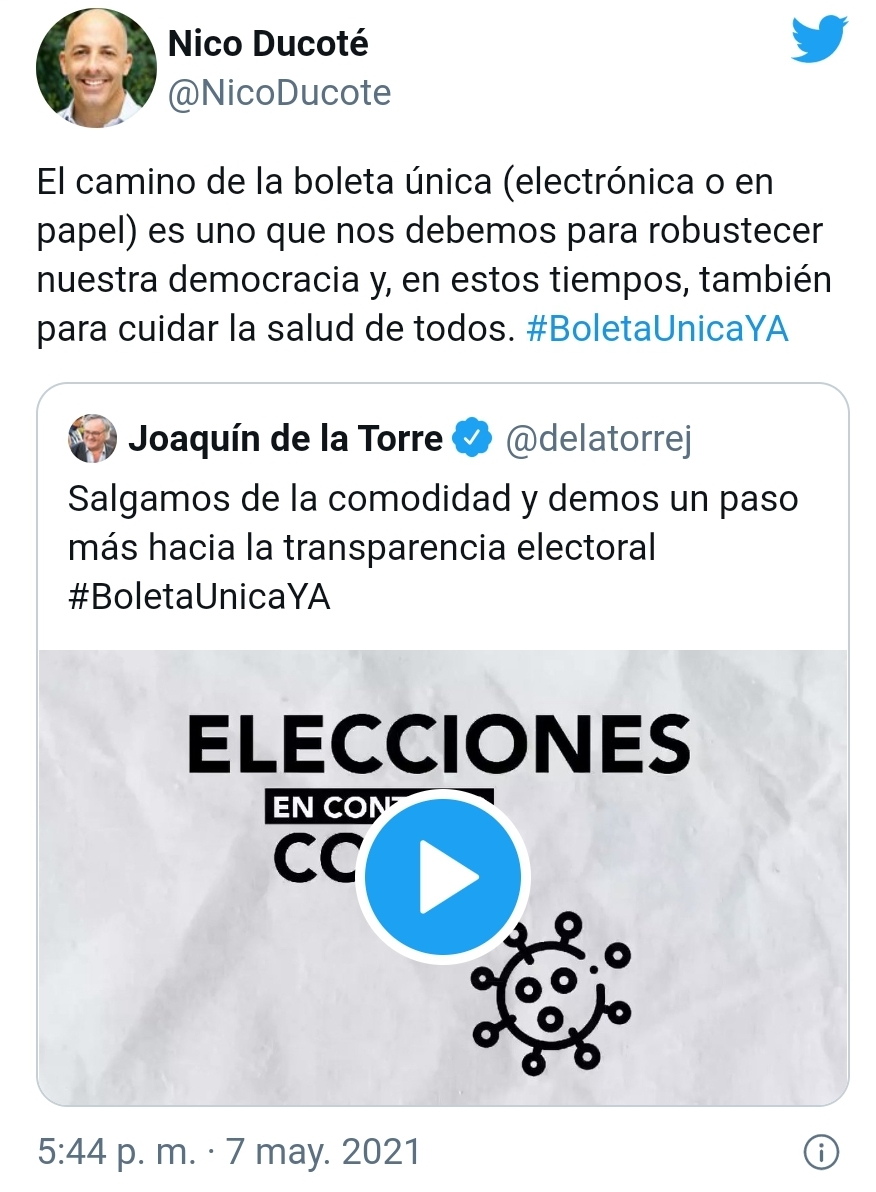Click the quoted tweet's #BoletaUnicaYA hashtag
This screenshot has height=1192, width=876.
coord(199,597)
